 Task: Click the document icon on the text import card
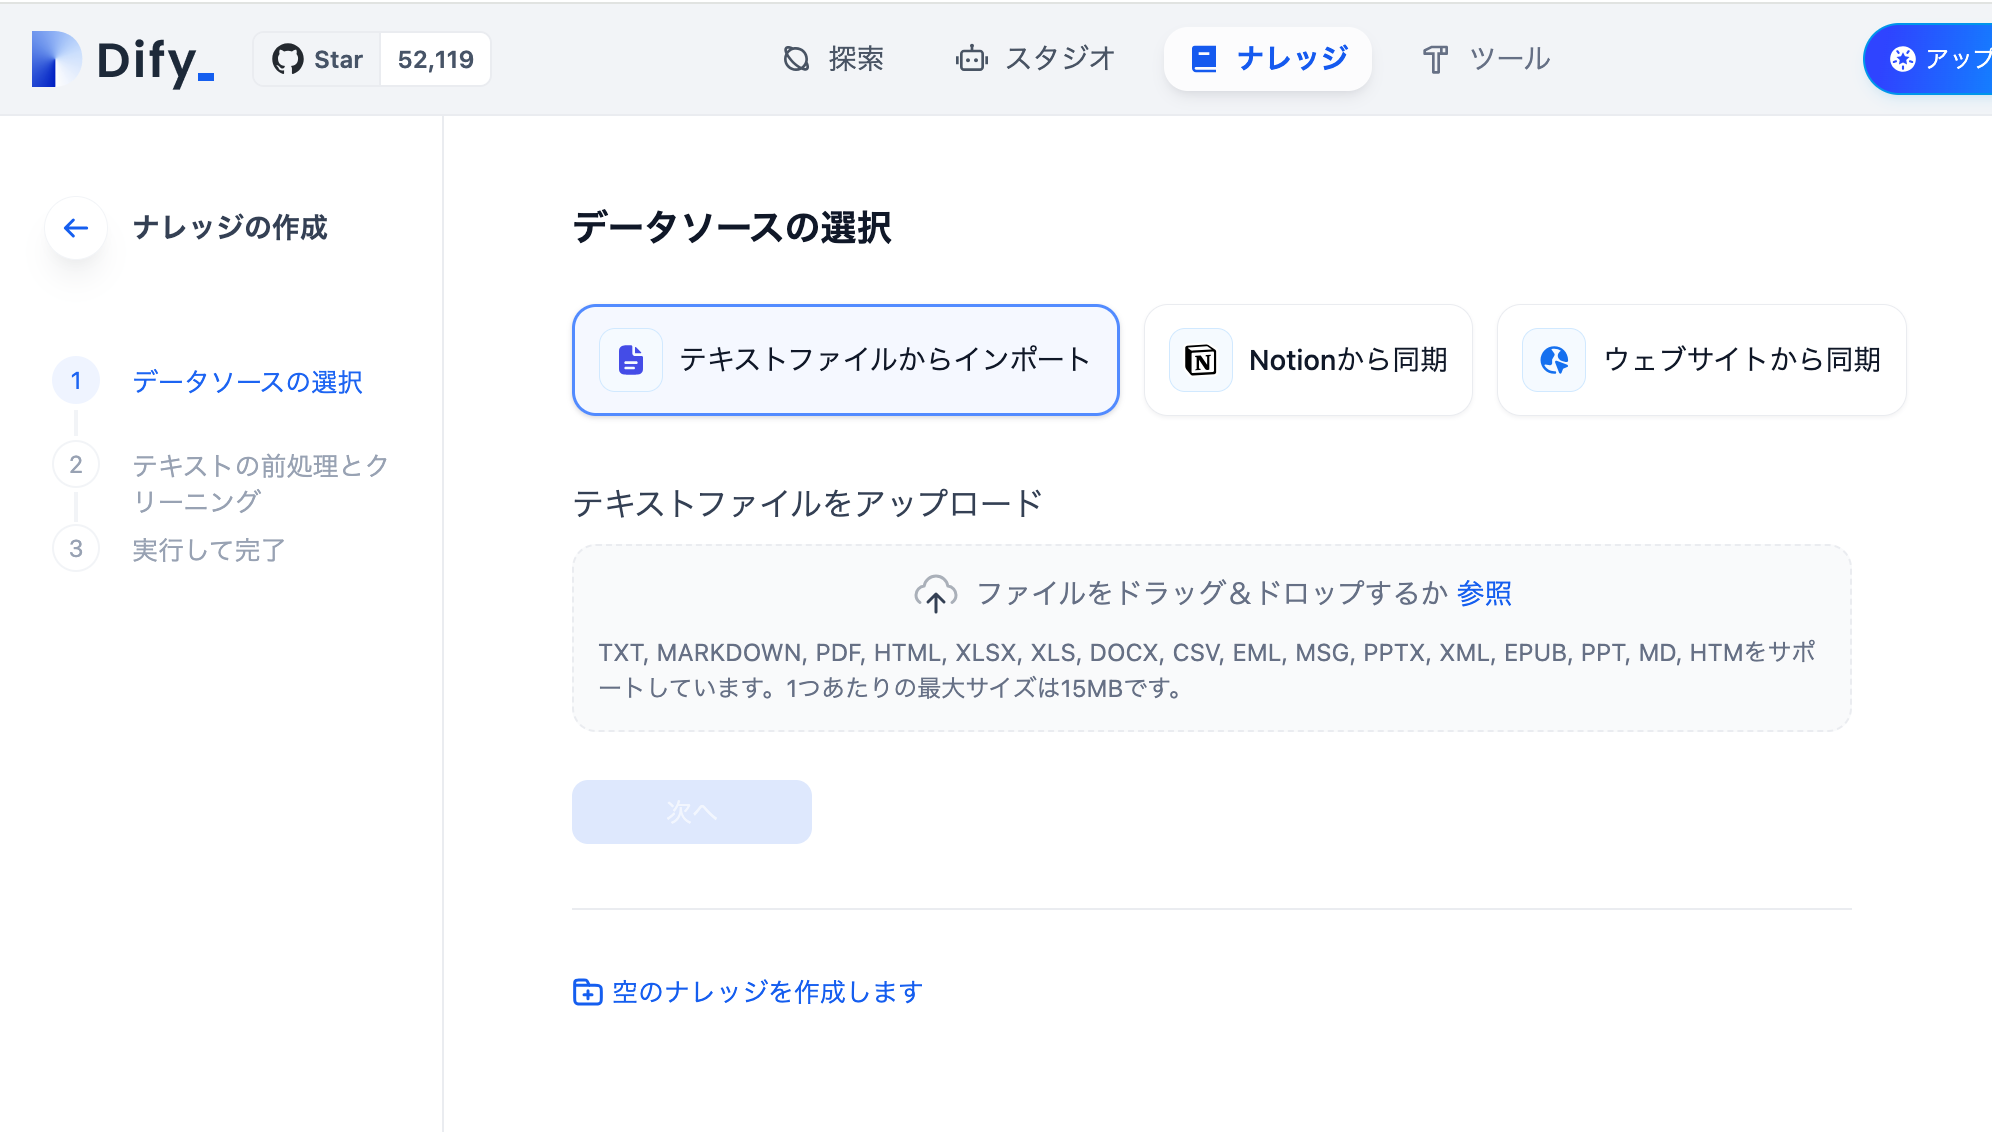630,359
